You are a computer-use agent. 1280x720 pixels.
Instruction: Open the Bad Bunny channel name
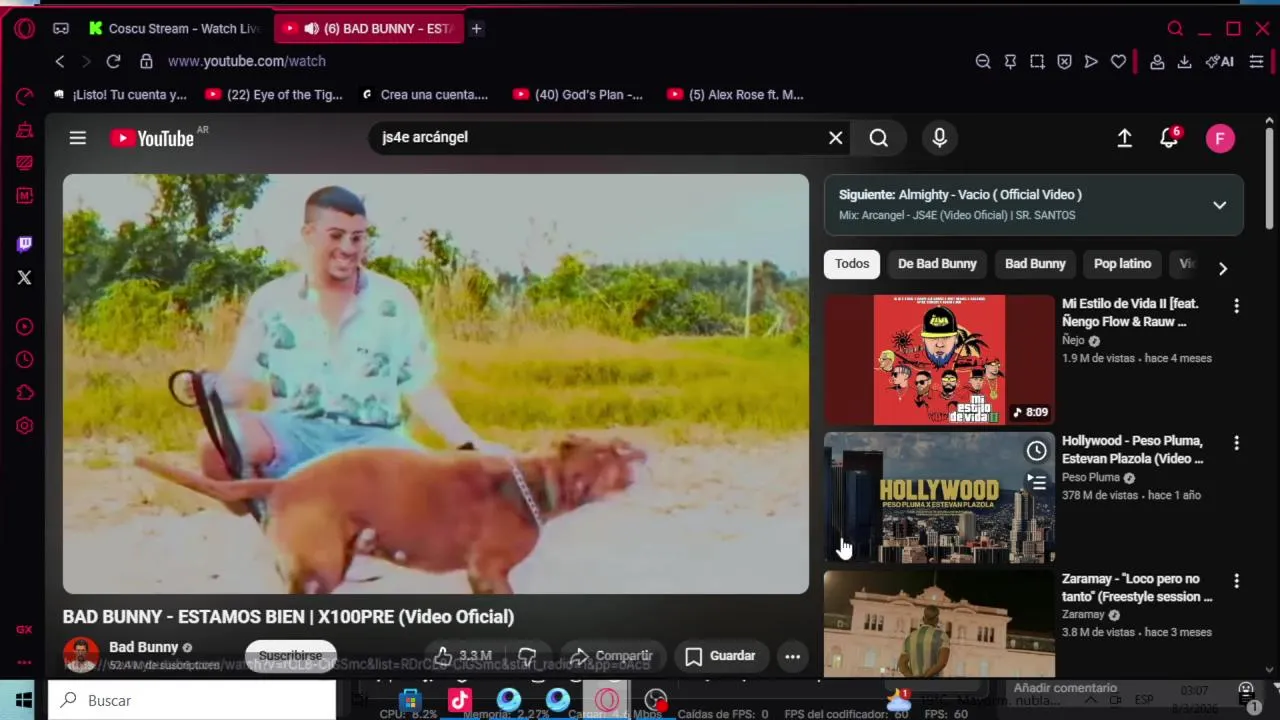pyautogui.click(x=143, y=647)
